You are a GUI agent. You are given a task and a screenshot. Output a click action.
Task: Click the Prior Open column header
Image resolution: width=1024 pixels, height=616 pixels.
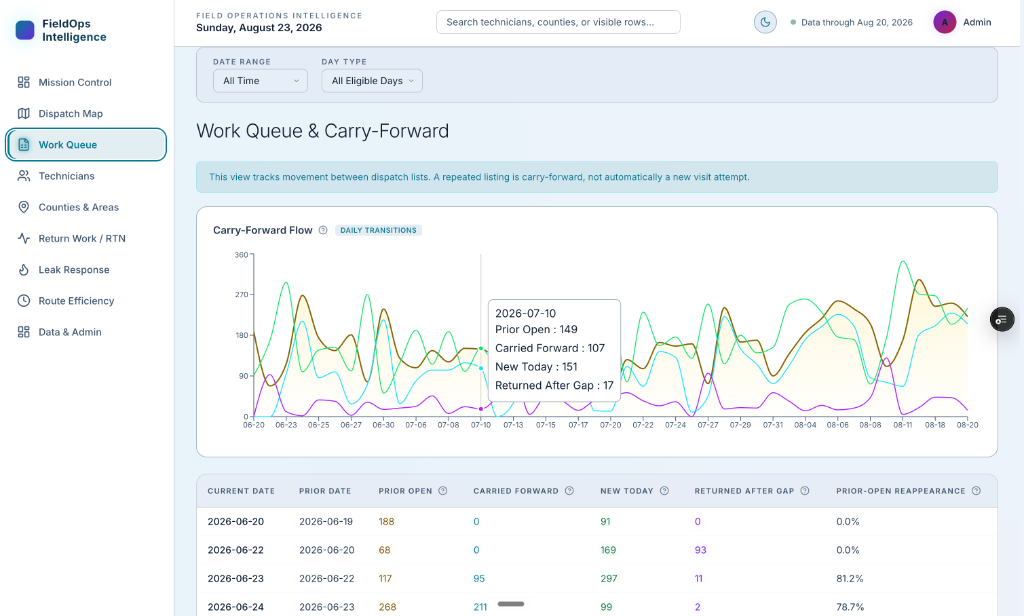coord(406,491)
